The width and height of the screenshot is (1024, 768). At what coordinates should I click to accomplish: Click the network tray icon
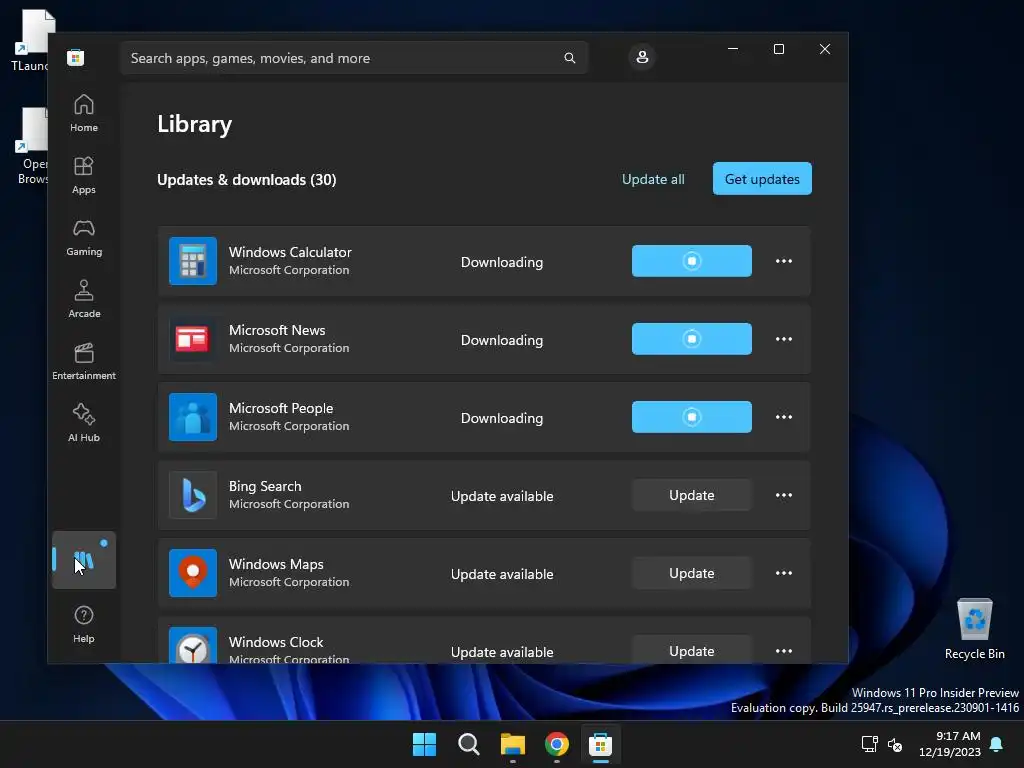click(869, 744)
